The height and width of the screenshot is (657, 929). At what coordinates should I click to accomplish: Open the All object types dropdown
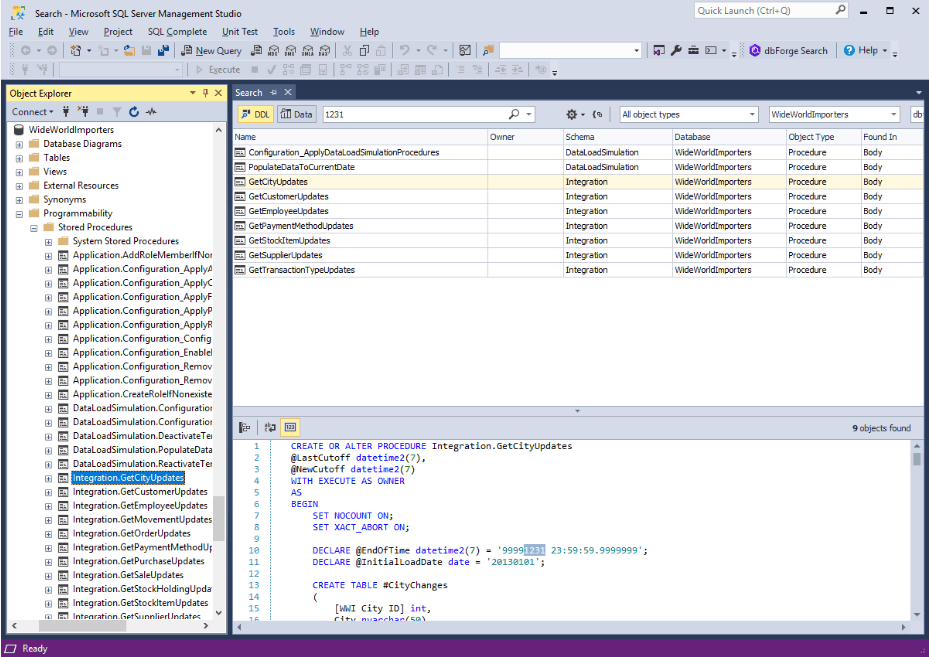(688, 114)
